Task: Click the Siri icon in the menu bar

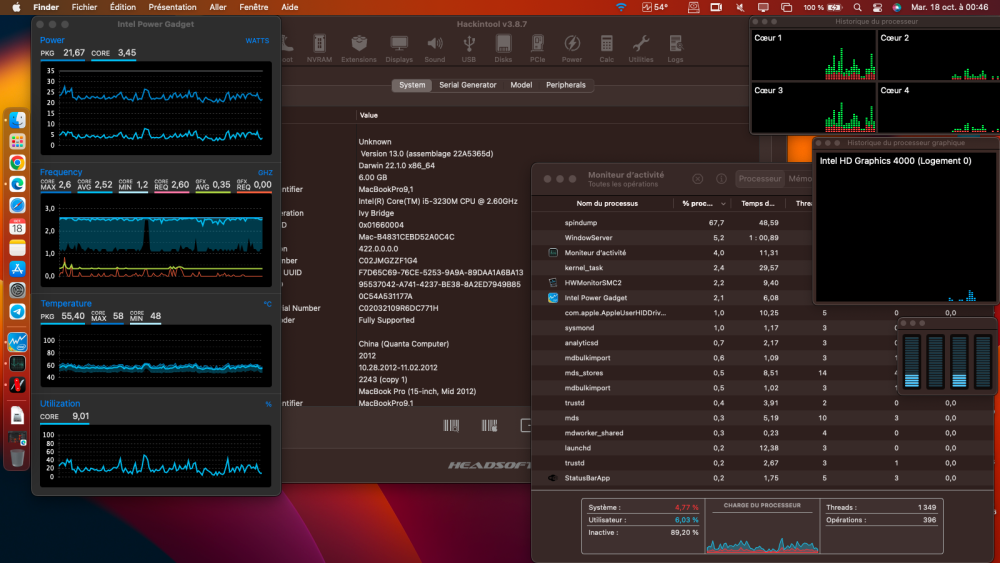Action: (897, 7)
